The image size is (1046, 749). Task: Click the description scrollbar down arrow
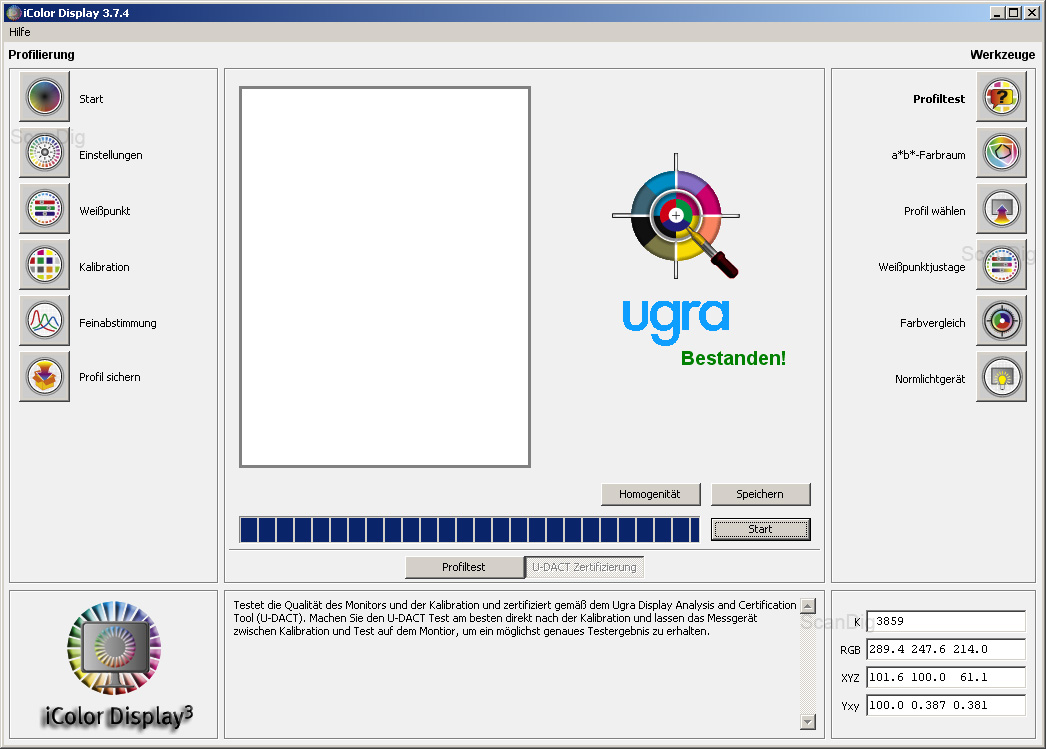coord(808,722)
